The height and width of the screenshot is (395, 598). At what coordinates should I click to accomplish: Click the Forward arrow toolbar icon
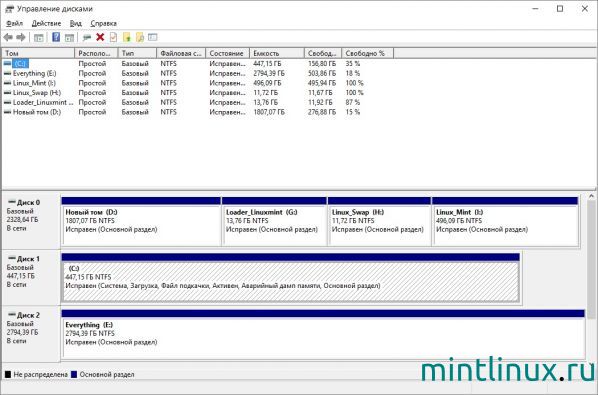coord(21,37)
